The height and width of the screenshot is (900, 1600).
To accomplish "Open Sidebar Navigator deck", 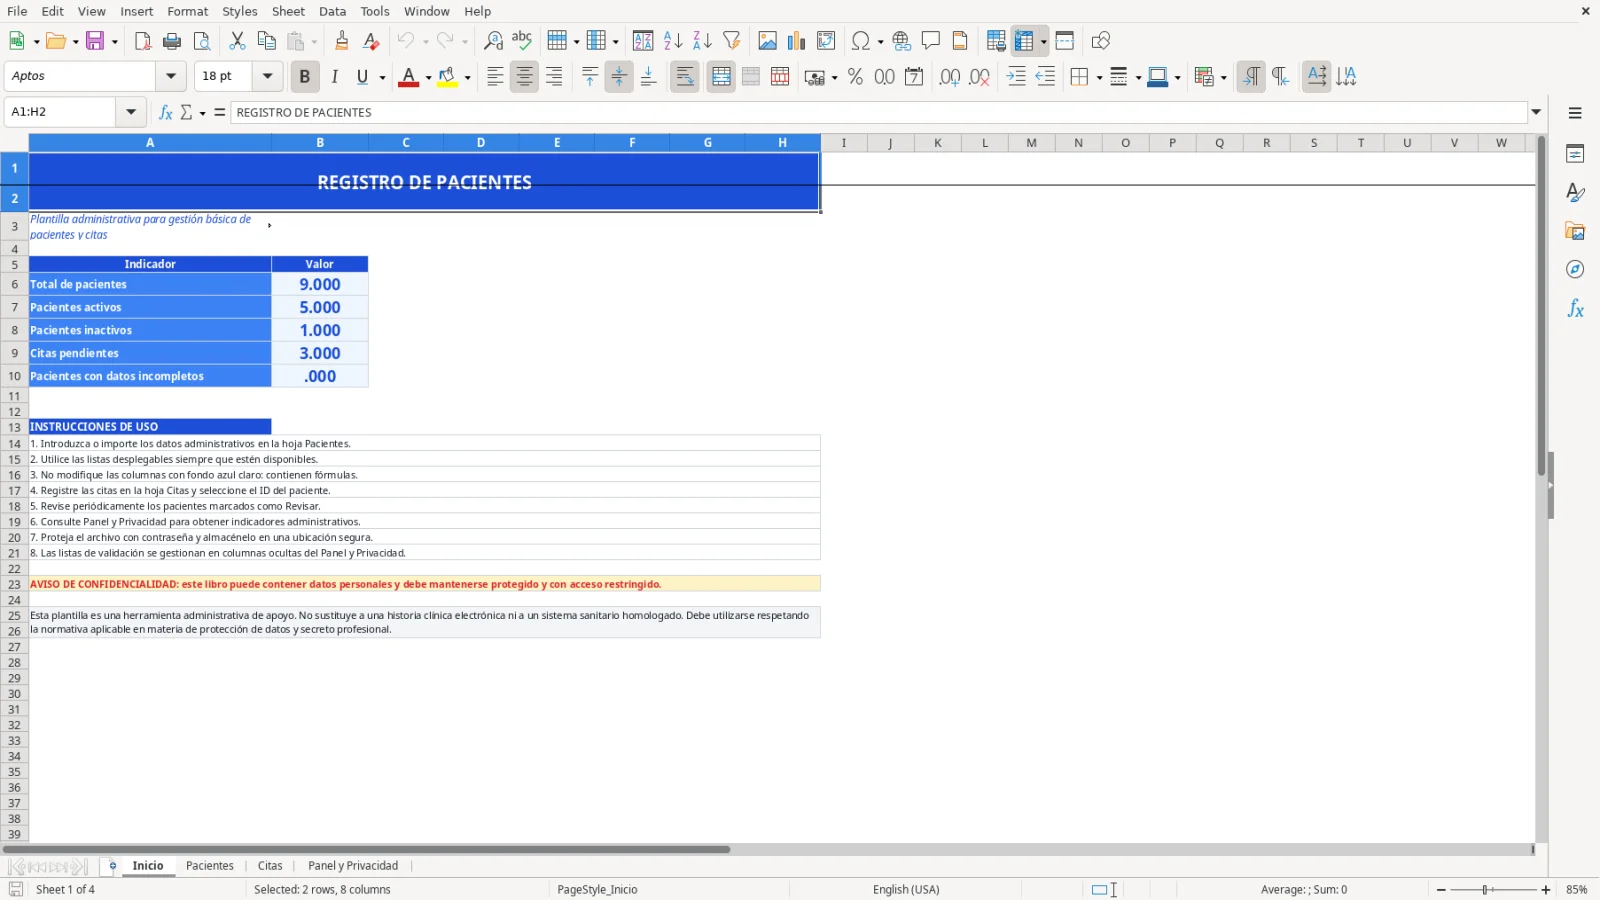I will (x=1575, y=270).
